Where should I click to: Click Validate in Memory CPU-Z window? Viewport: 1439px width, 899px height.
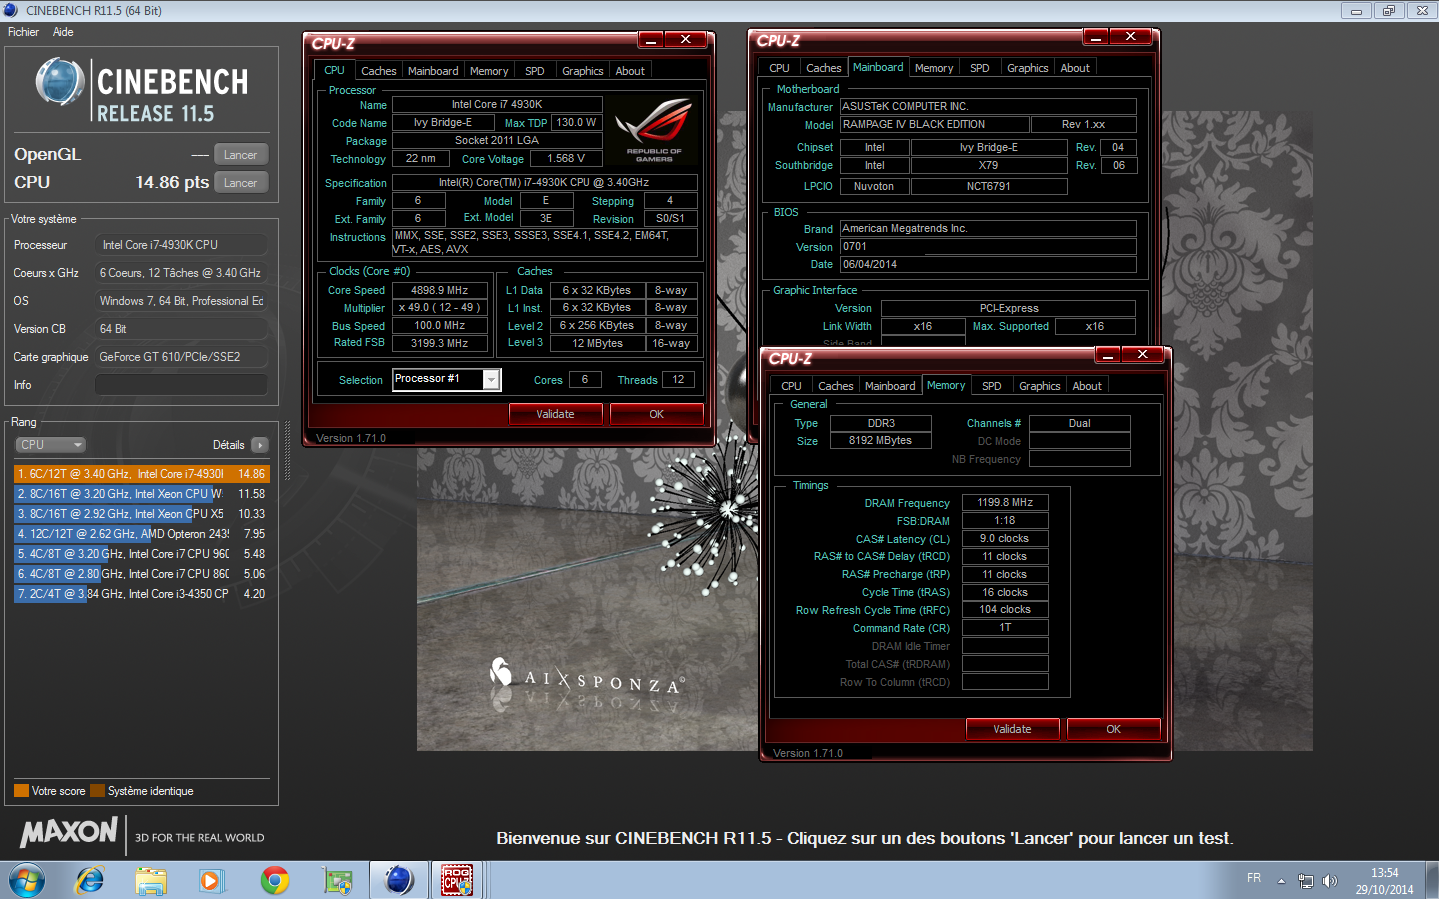click(x=1012, y=729)
